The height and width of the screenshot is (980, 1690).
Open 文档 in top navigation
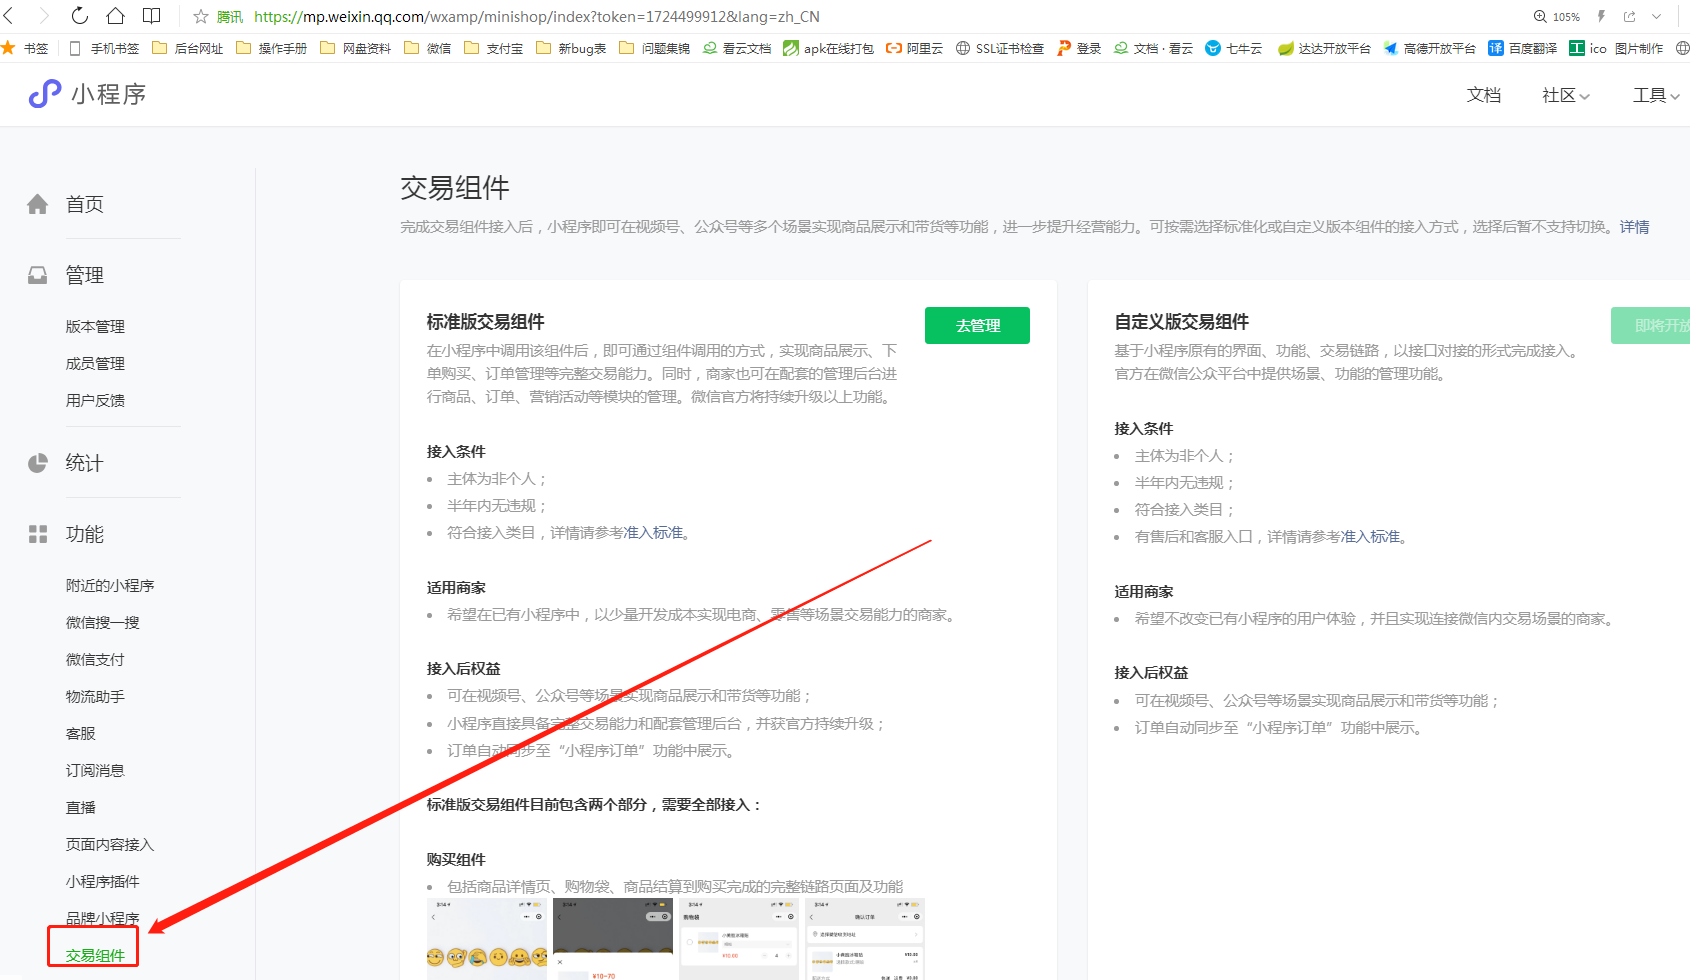(x=1484, y=95)
